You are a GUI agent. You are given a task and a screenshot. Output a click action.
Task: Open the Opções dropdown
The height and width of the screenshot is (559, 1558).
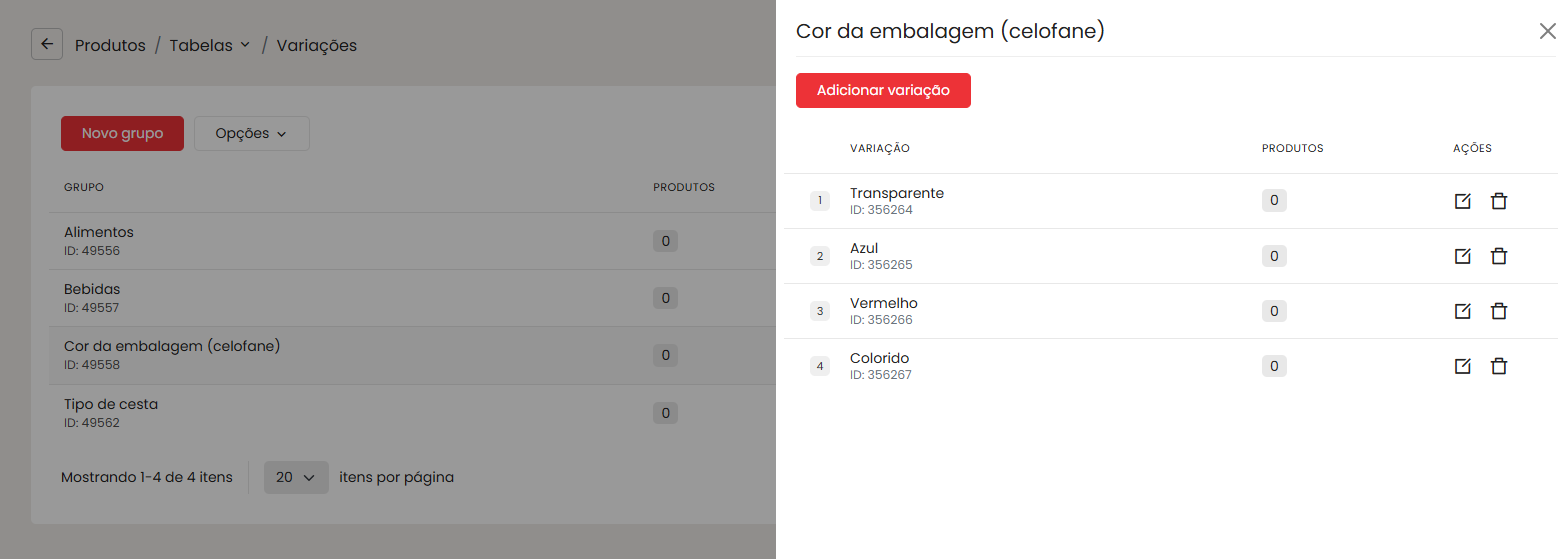pos(251,134)
